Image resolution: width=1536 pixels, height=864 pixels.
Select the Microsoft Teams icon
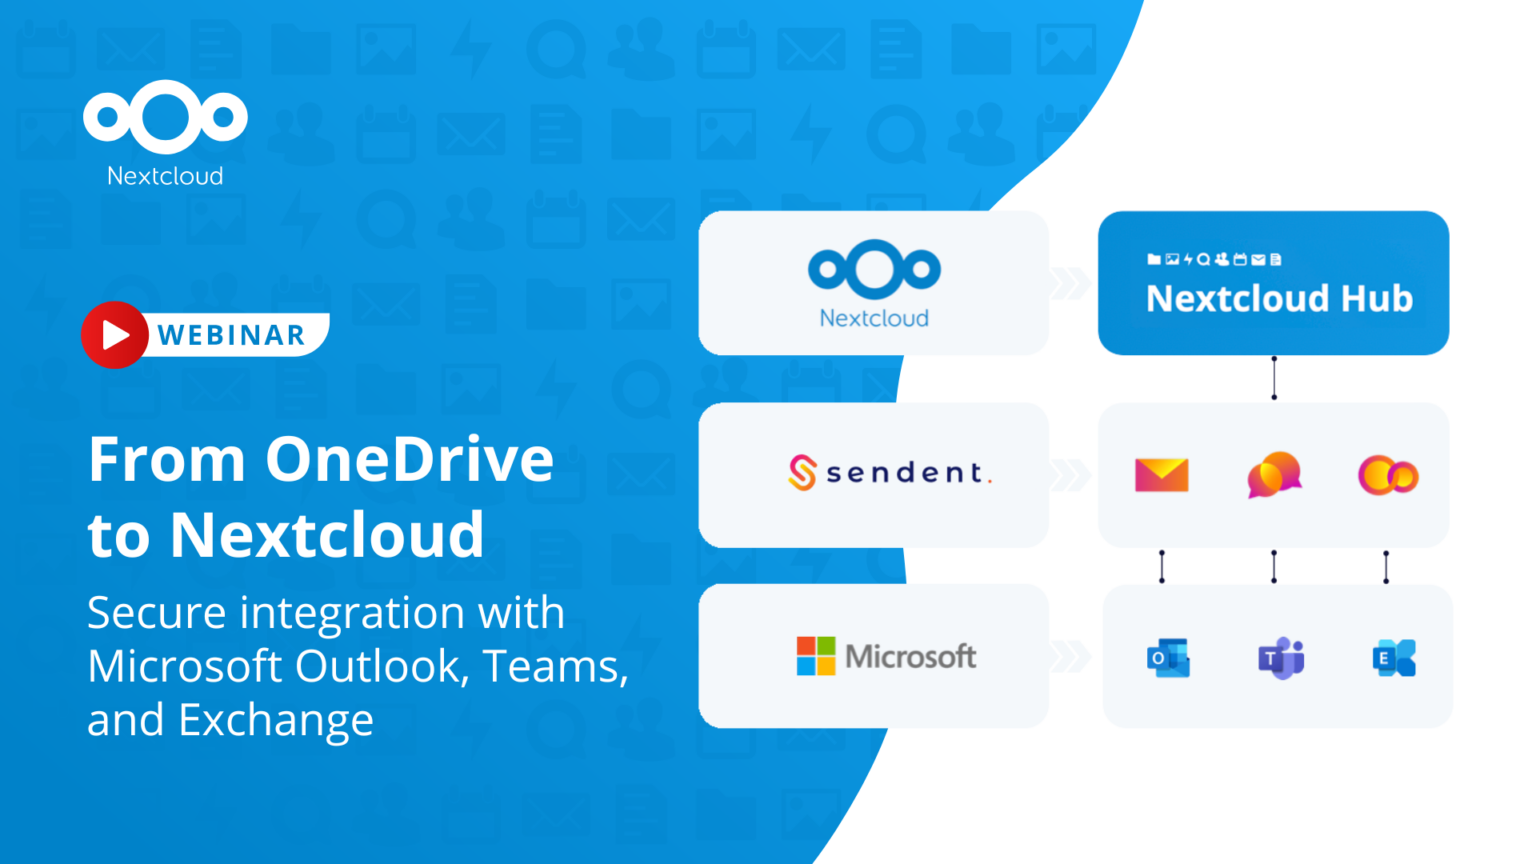tap(1280, 657)
